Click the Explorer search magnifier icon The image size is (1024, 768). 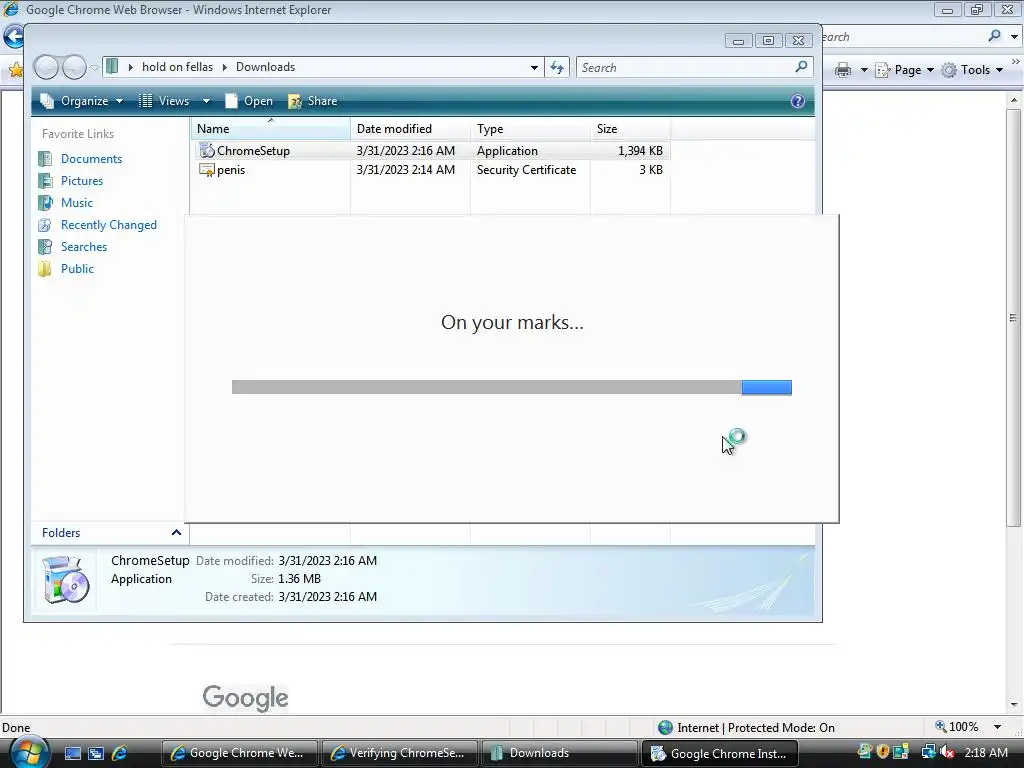(x=801, y=67)
